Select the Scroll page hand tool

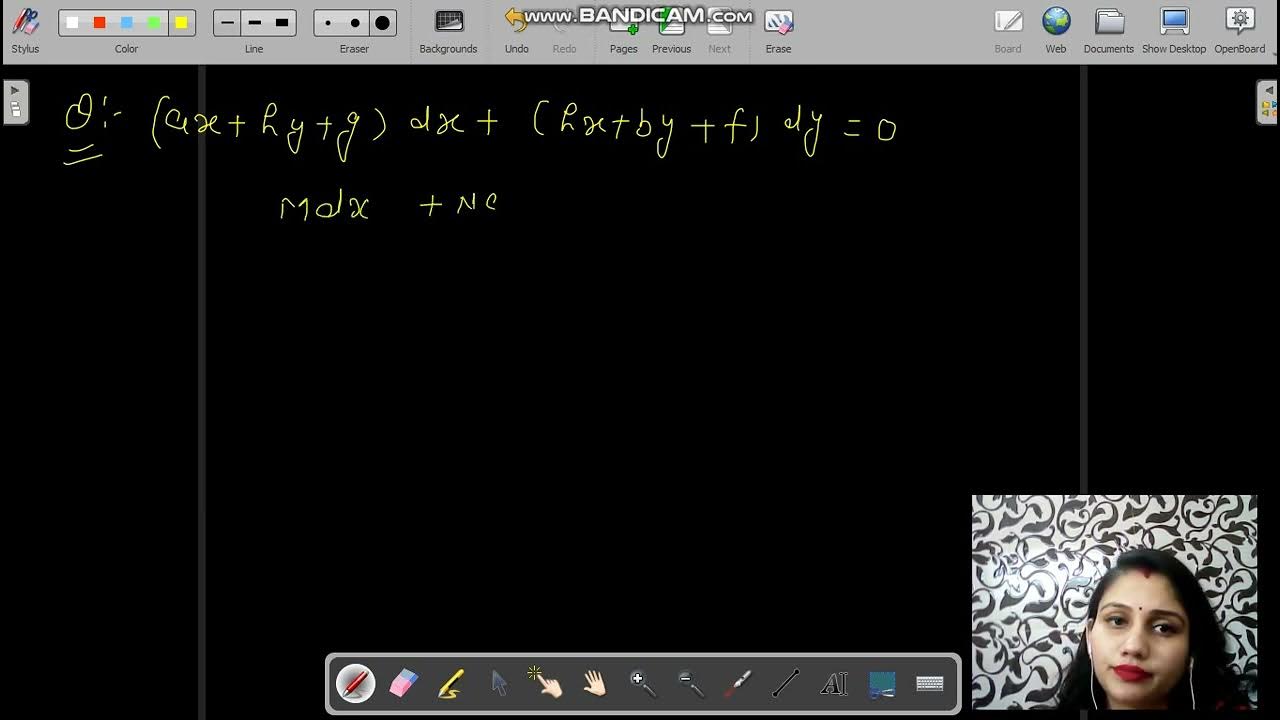[x=594, y=684]
